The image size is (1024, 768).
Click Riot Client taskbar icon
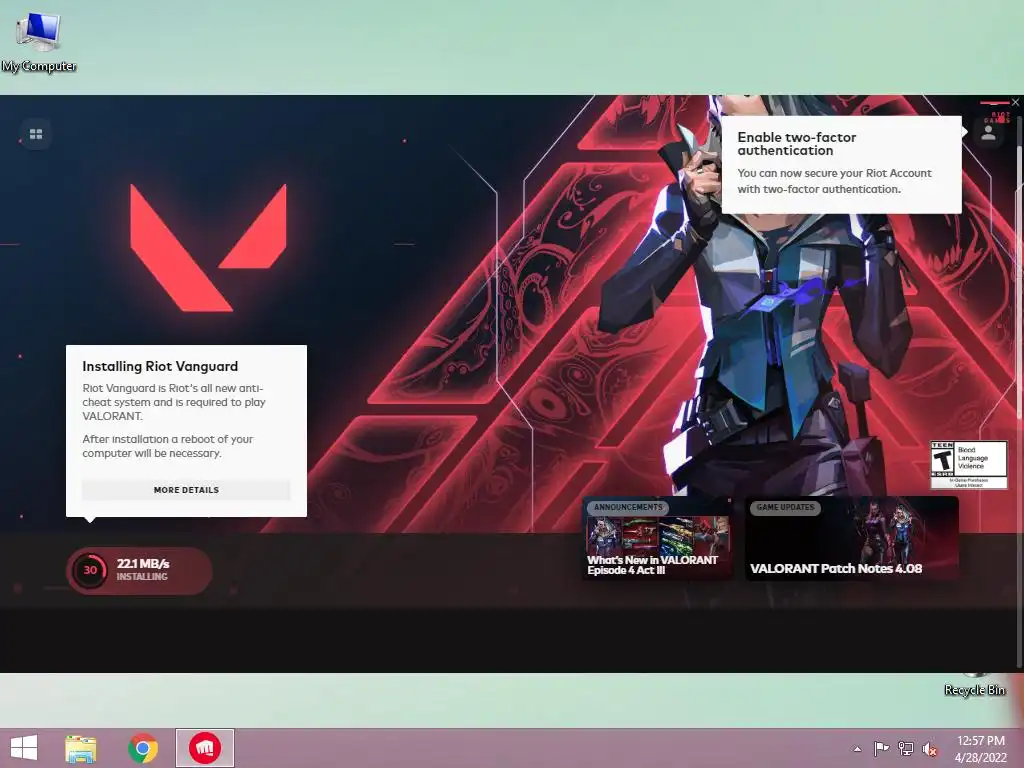205,748
